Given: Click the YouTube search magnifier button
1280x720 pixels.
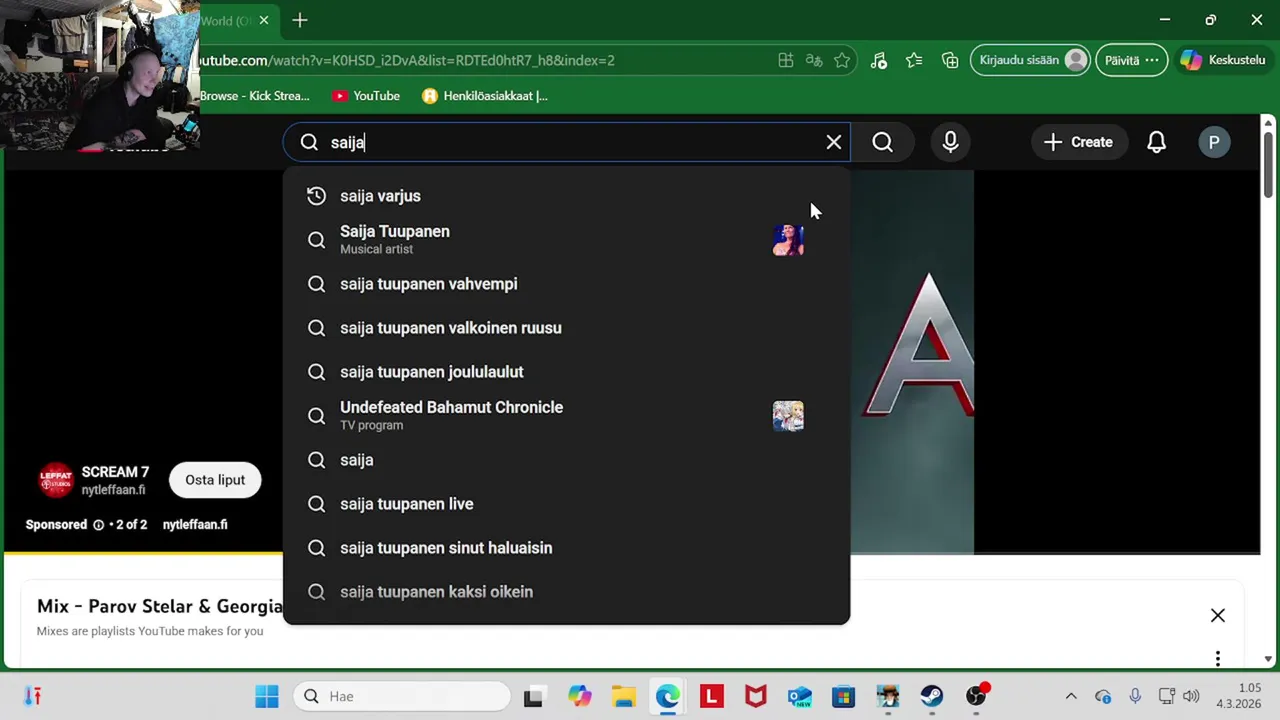Looking at the screenshot, I should coord(882,142).
